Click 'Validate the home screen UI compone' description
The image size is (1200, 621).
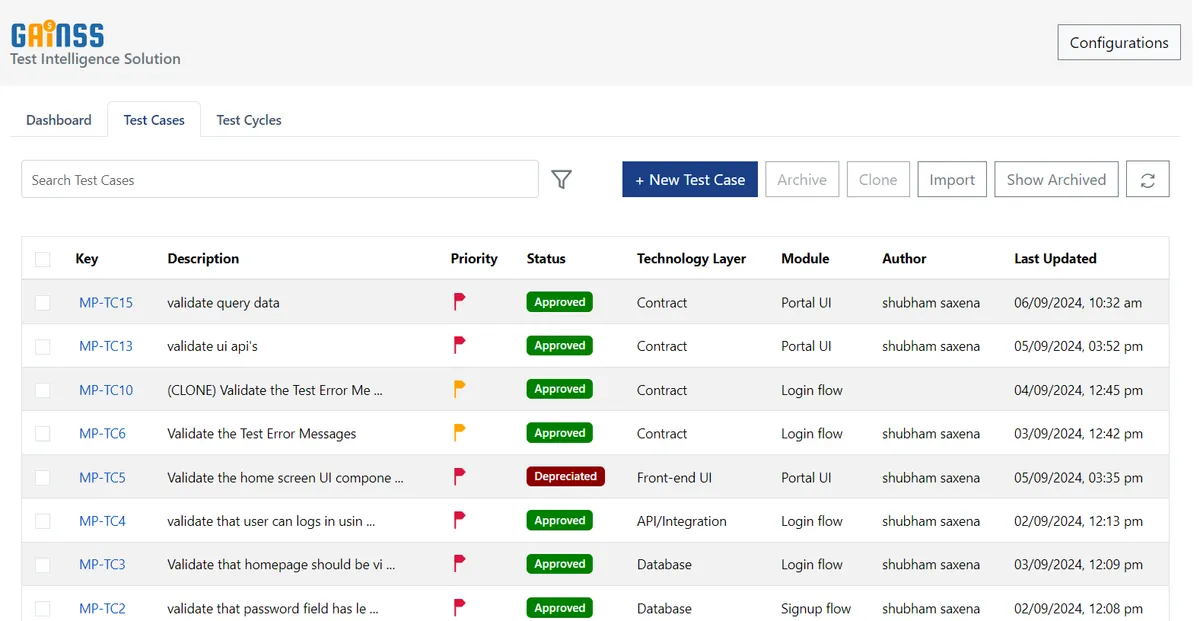click(285, 478)
